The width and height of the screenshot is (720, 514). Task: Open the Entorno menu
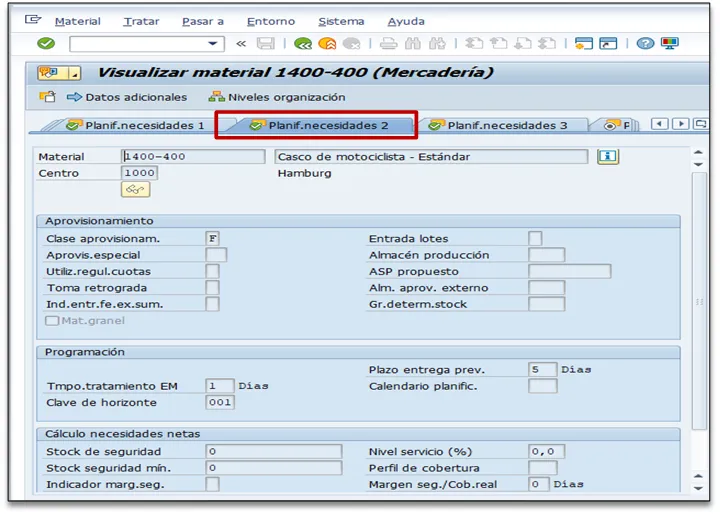point(271,21)
